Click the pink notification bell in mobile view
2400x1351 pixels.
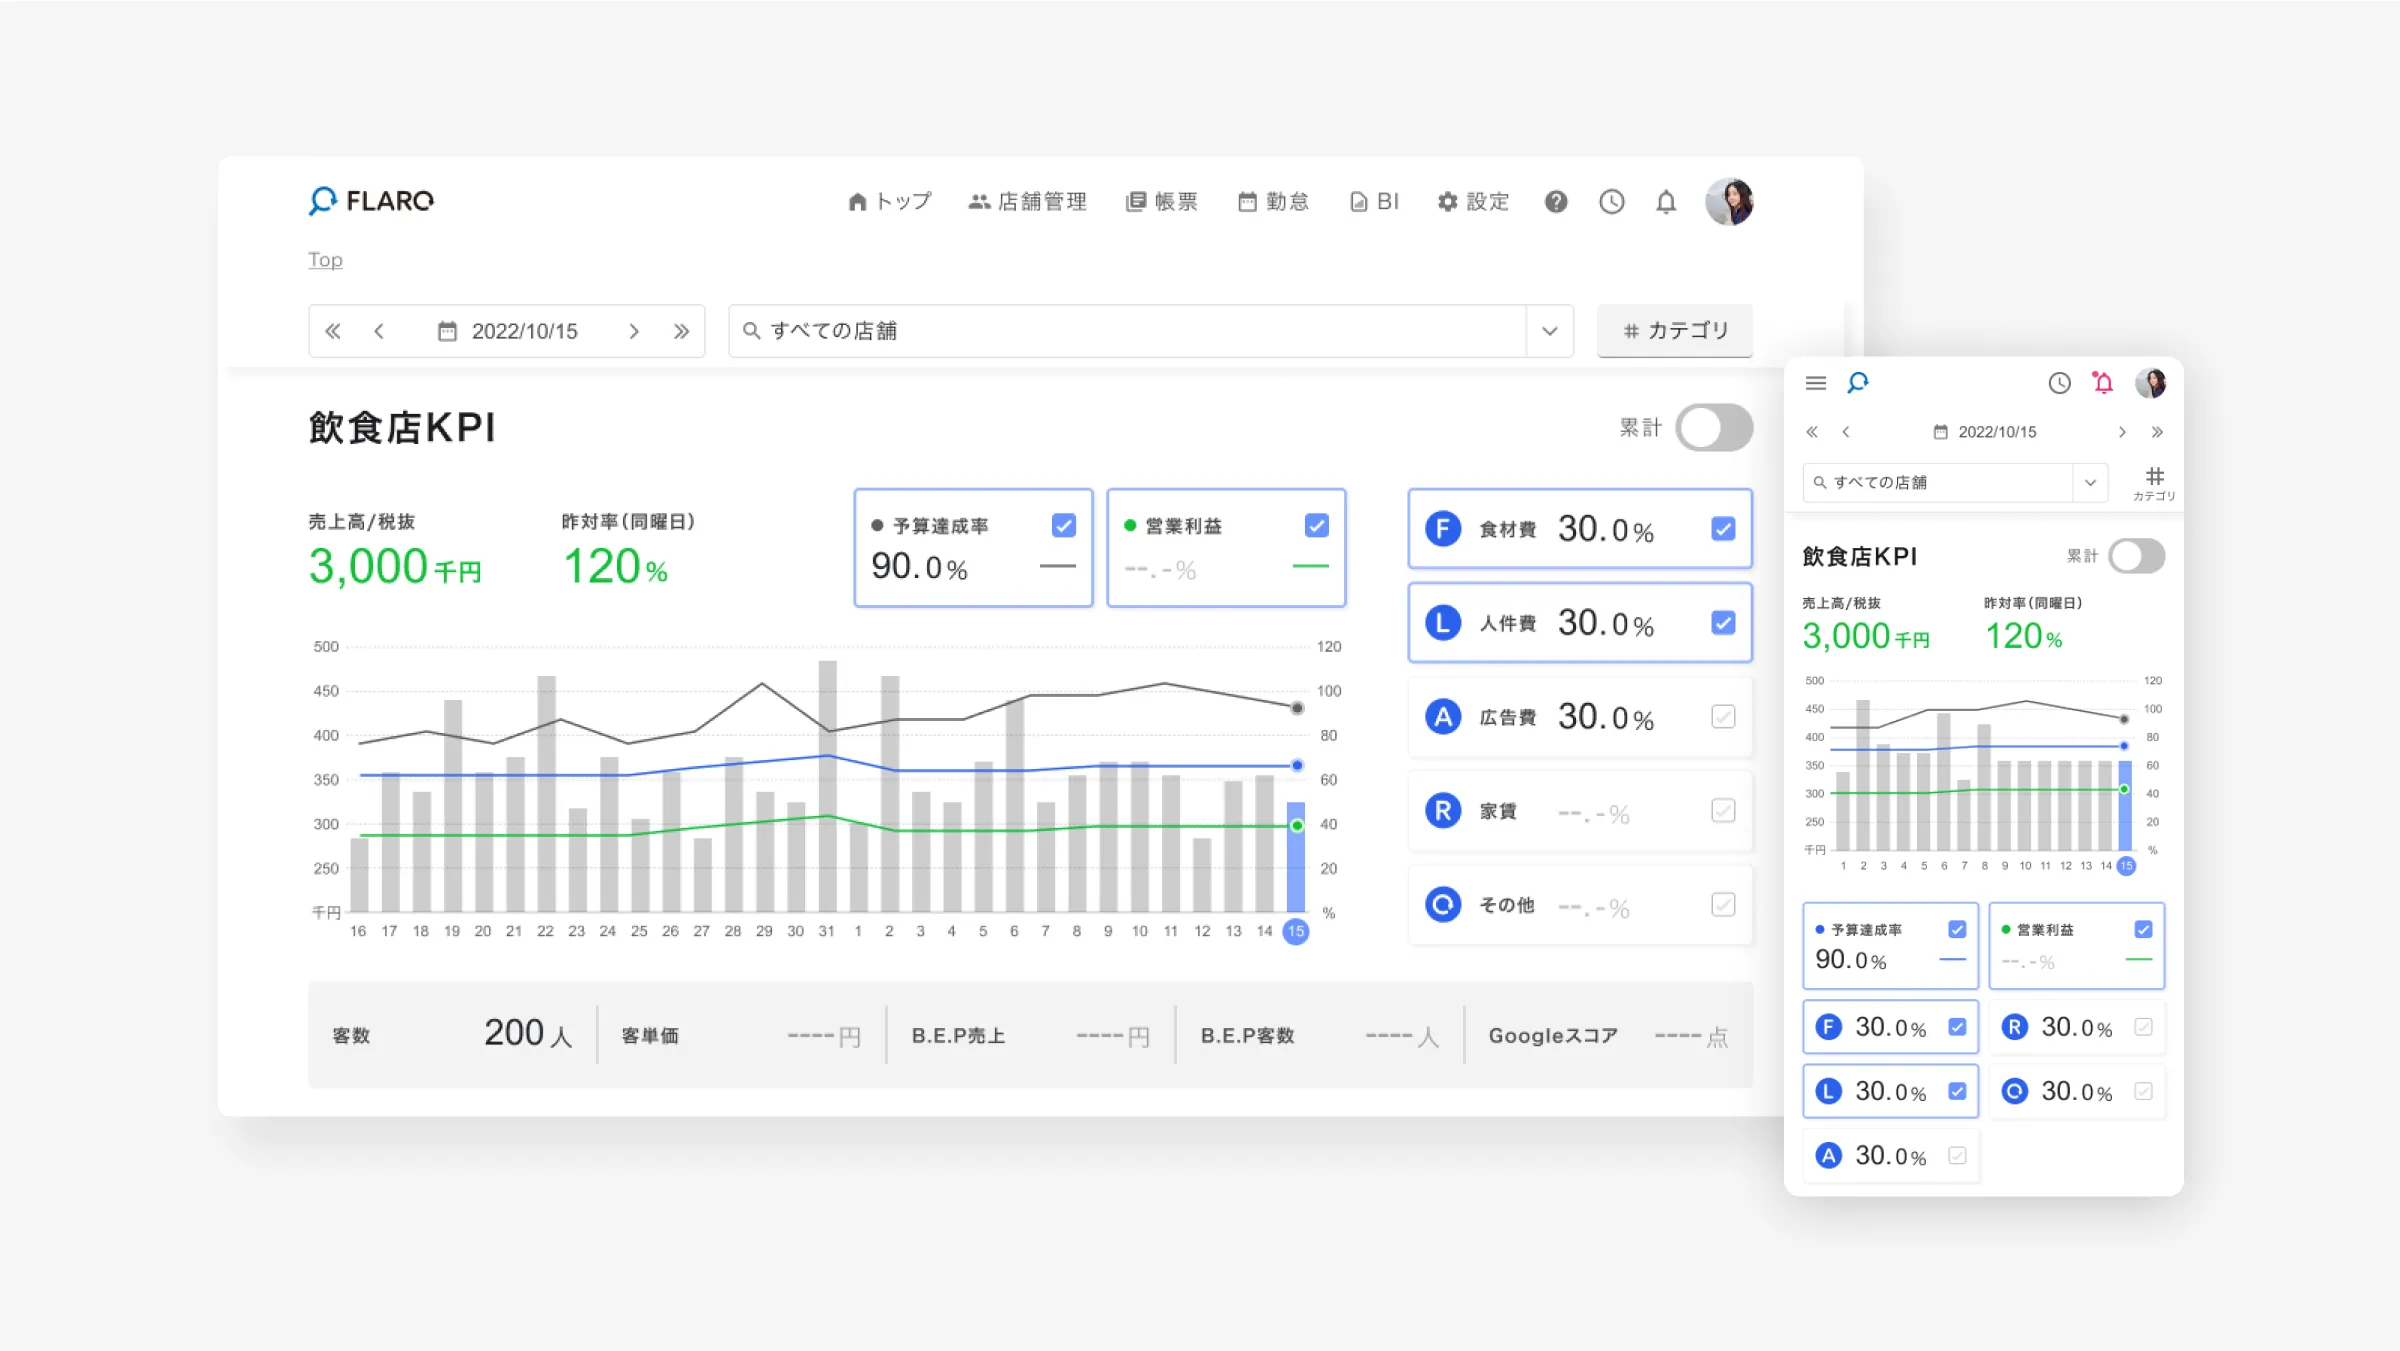point(2103,383)
